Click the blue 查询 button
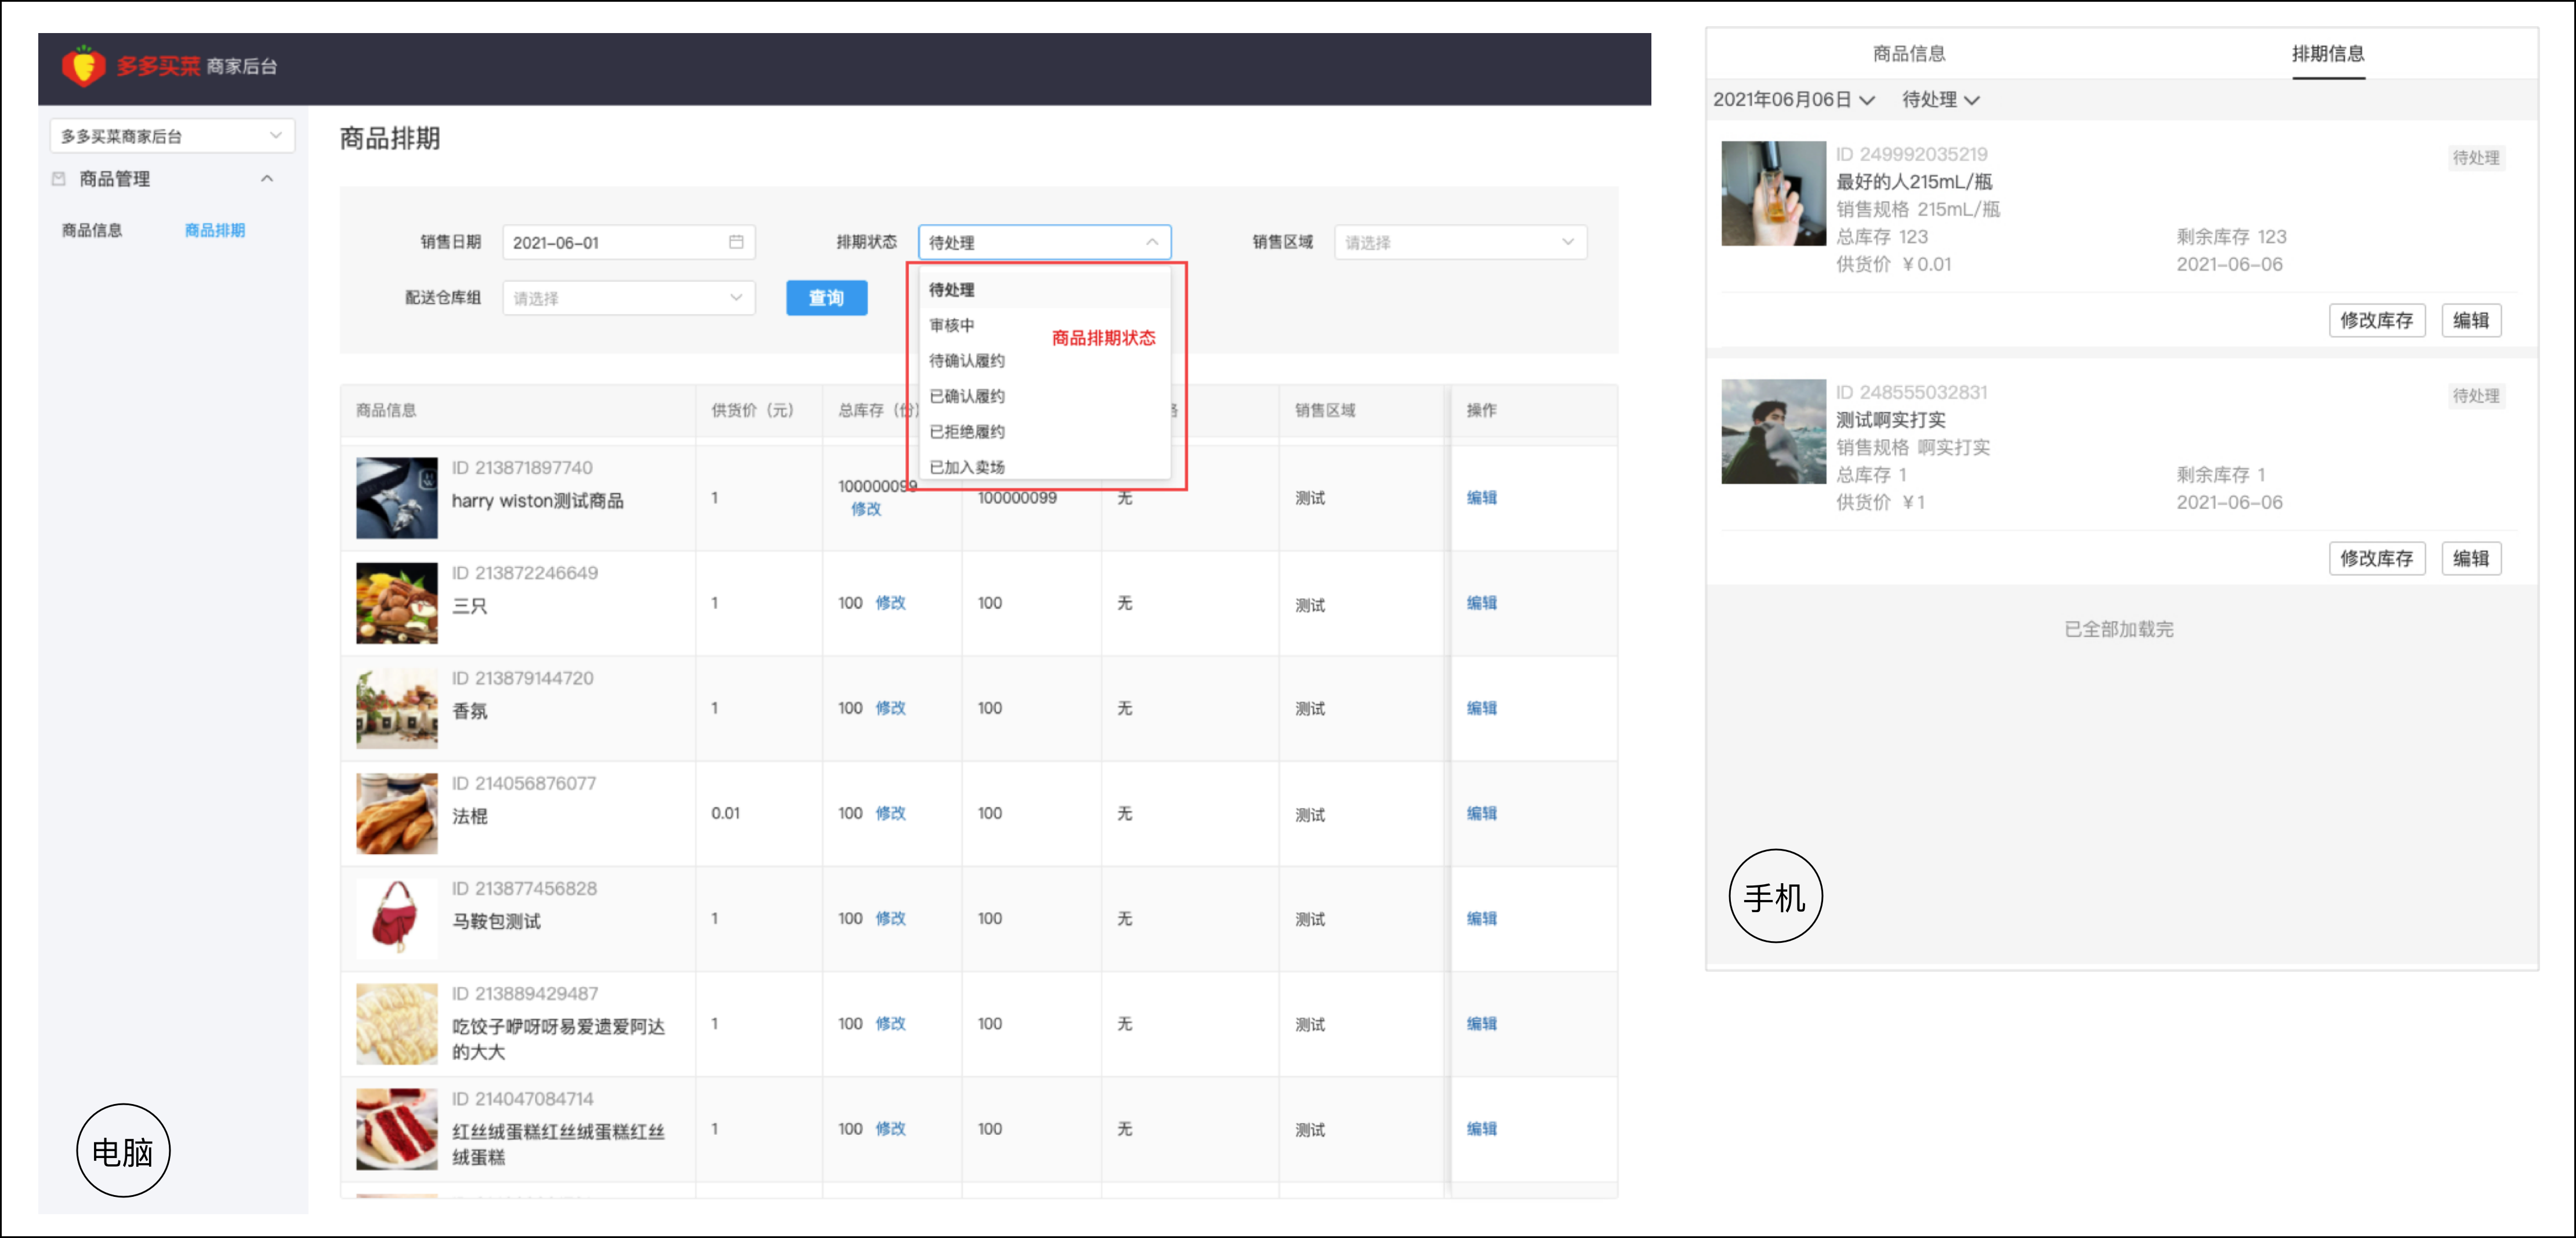Image resolution: width=2576 pixels, height=1238 pixels. pyautogui.click(x=826, y=298)
